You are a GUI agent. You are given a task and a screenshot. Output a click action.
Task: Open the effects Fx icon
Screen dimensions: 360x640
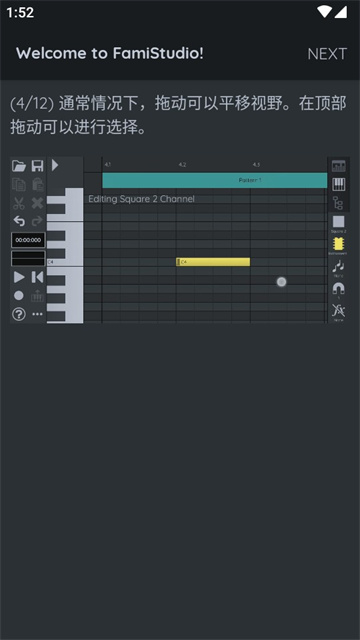point(338,311)
